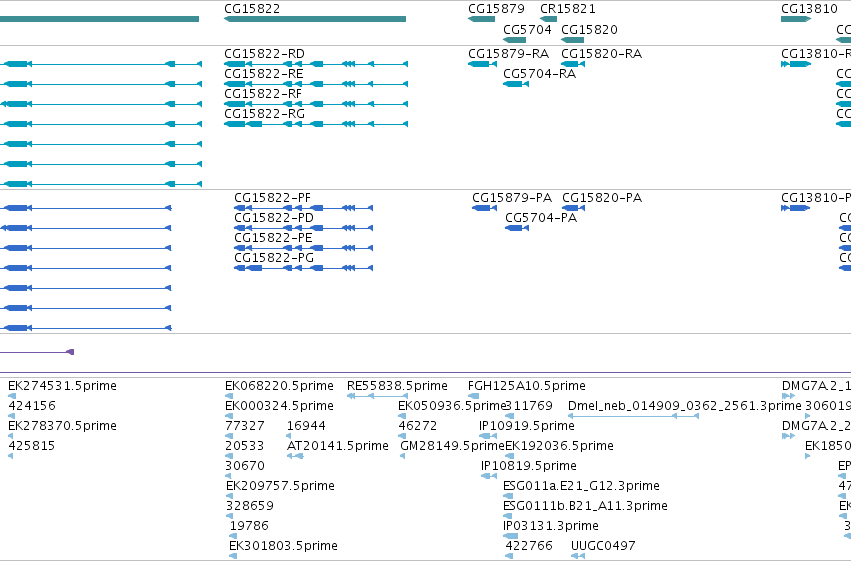Click EST entry 328659
This screenshot has height=561, width=851.
pos(250,506)
